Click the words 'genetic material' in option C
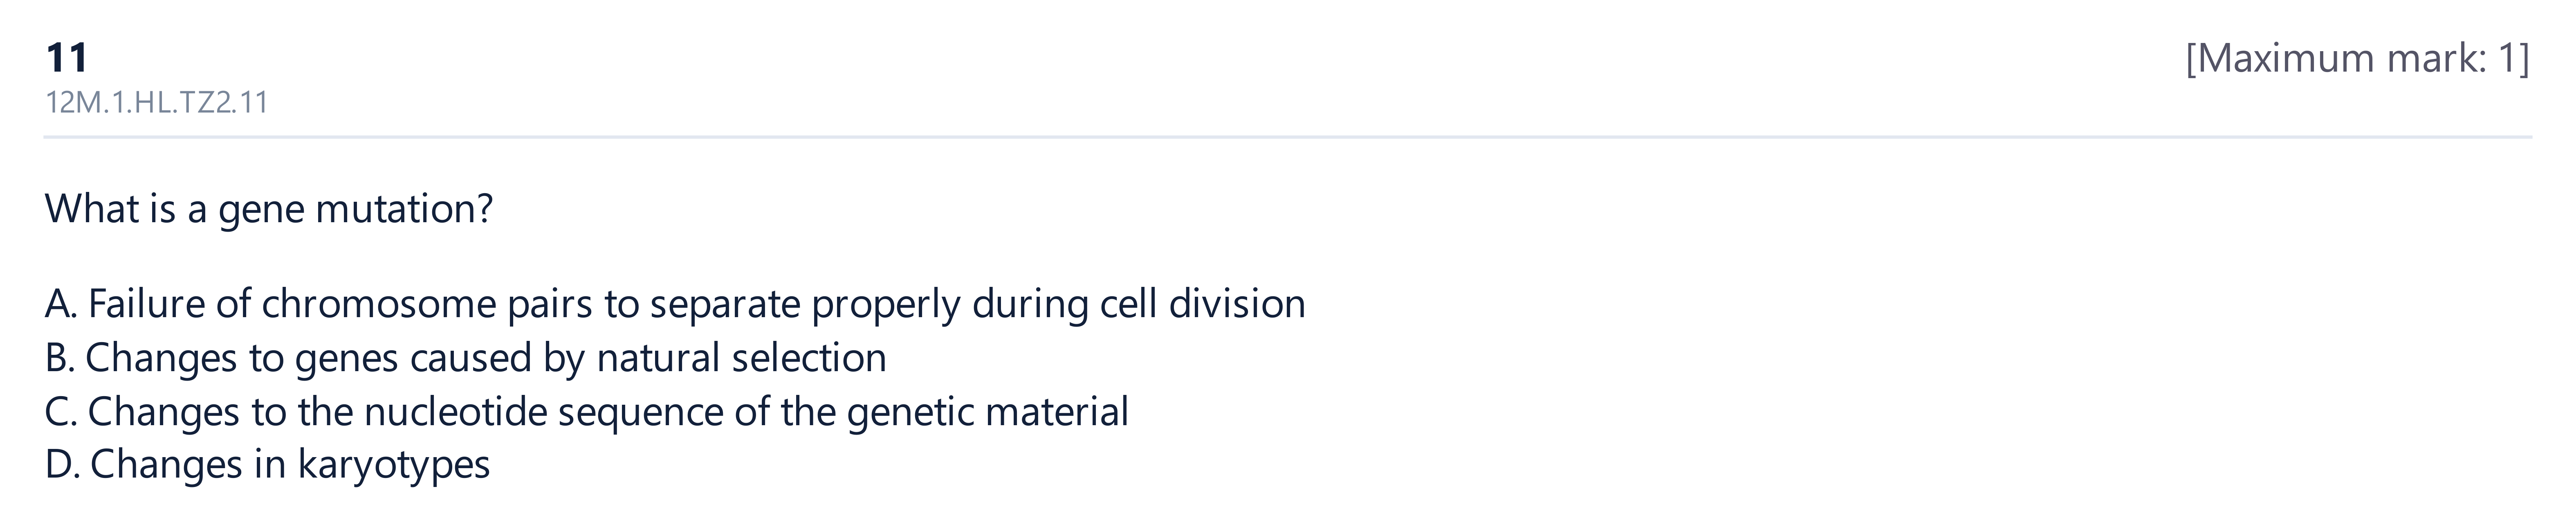 click(x=987, y=413)
